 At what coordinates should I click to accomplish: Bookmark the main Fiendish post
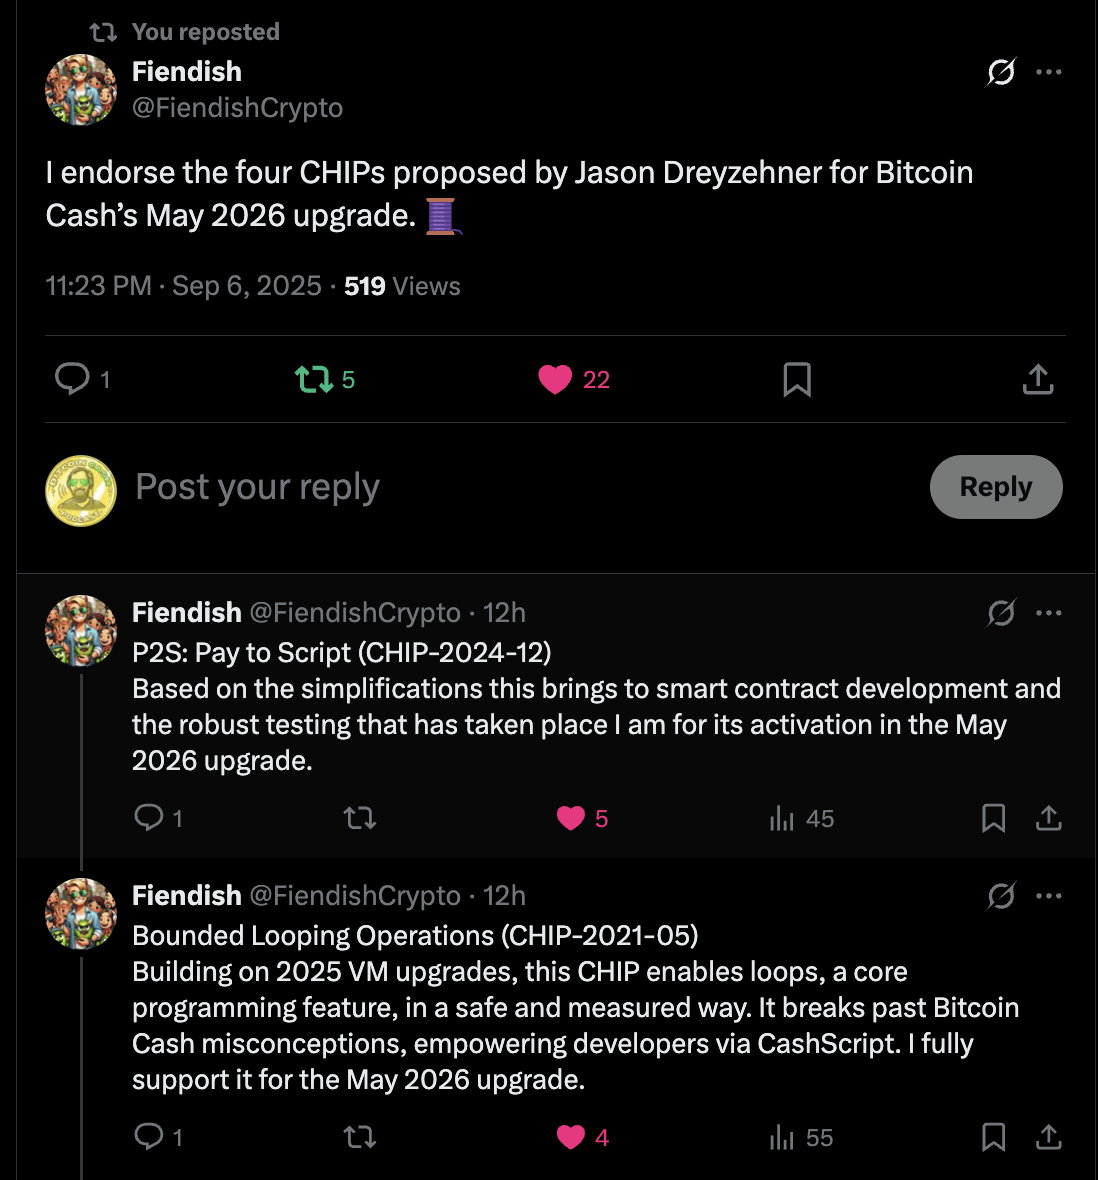click(797, 379)
